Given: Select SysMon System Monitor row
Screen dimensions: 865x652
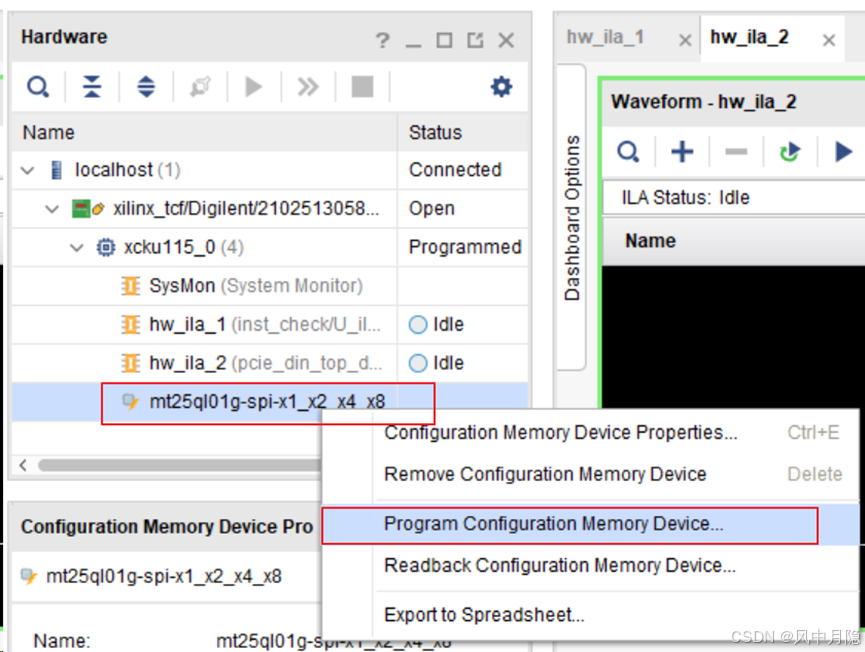Looking at the screenshot, I should point(269,286).
